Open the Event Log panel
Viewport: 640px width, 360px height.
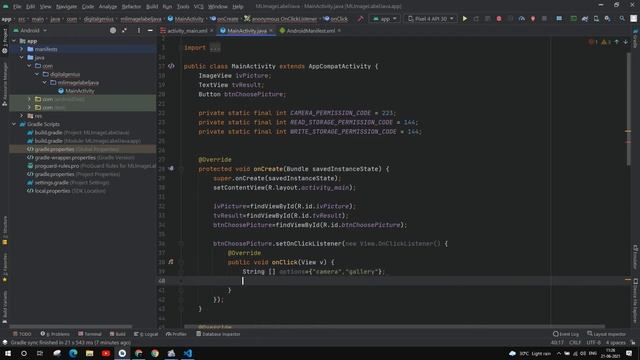pyautogui.click(x=566, y=334)
